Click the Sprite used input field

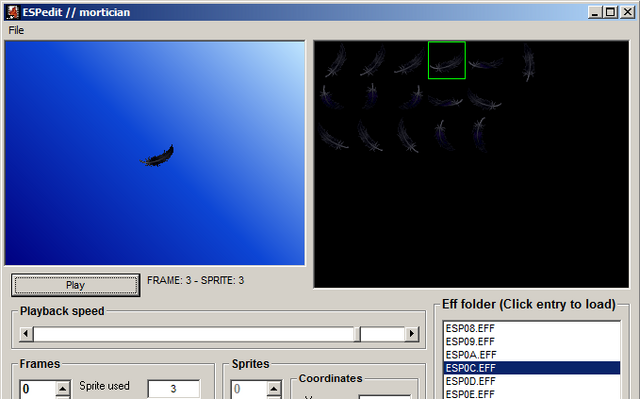click(x=173, y=389)
